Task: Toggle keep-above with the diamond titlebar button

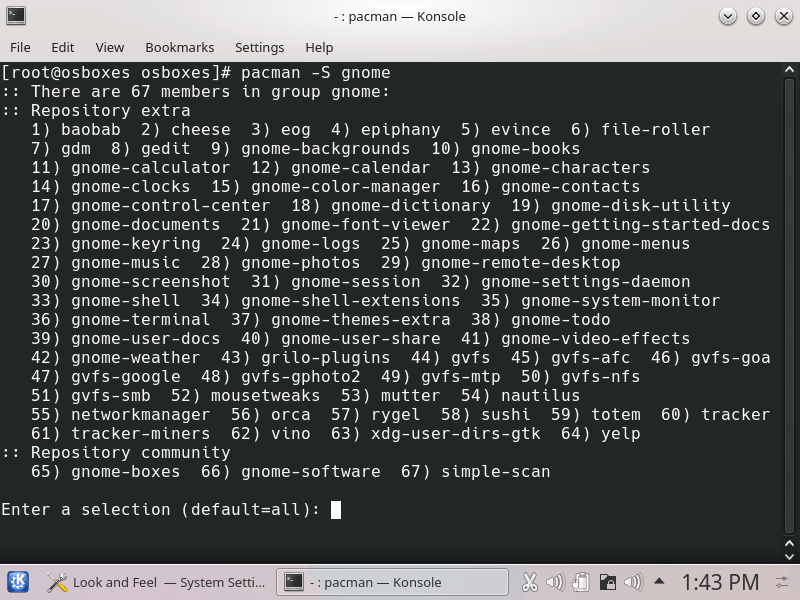Action: tap(755, 16)
